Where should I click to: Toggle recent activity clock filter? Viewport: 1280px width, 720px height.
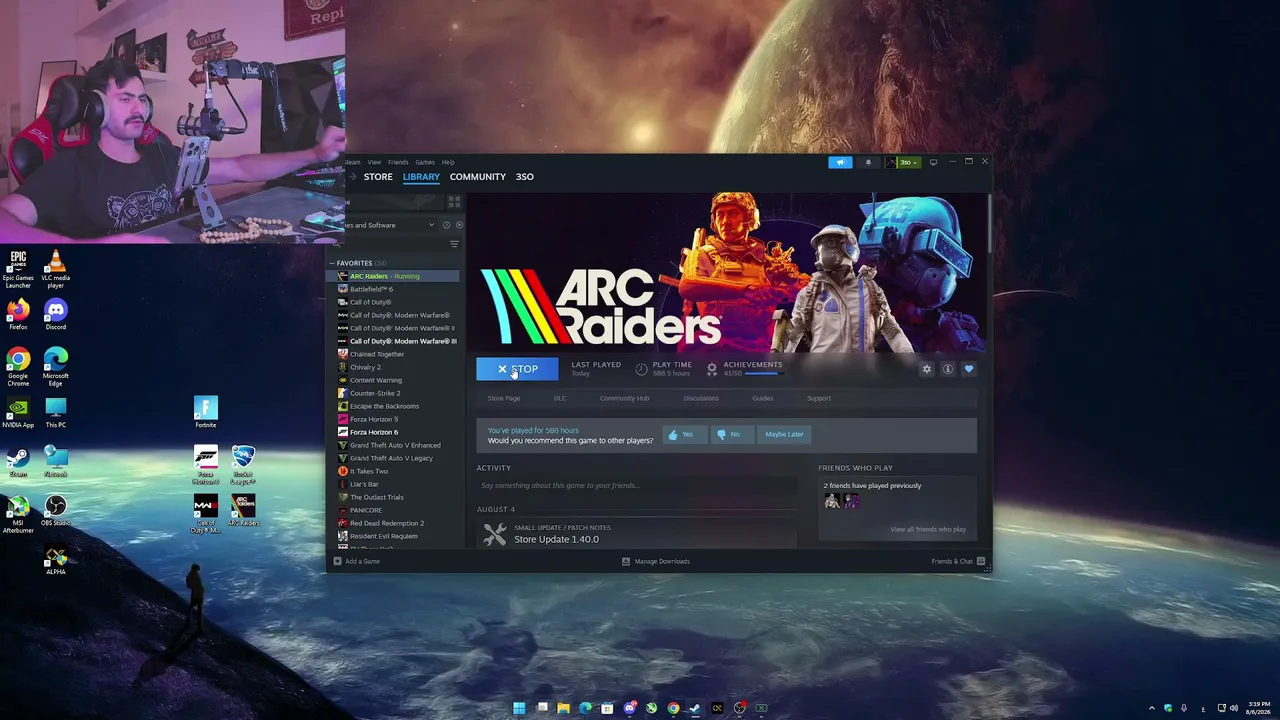[x=447, y=225]
